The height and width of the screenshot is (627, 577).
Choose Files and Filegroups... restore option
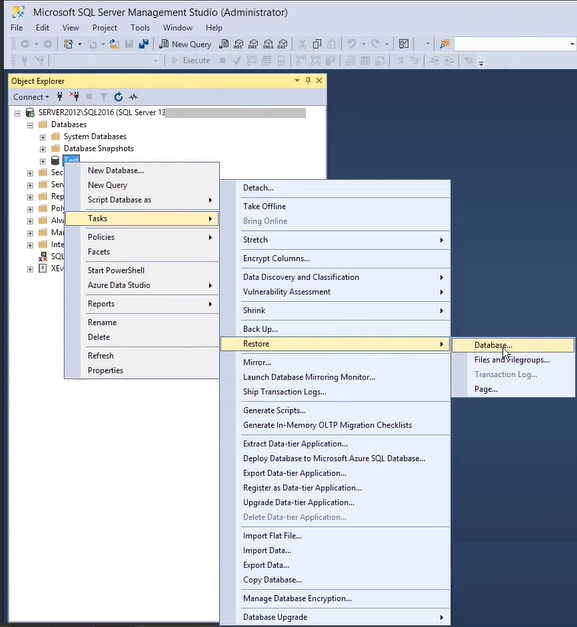[x=513, y=360]
